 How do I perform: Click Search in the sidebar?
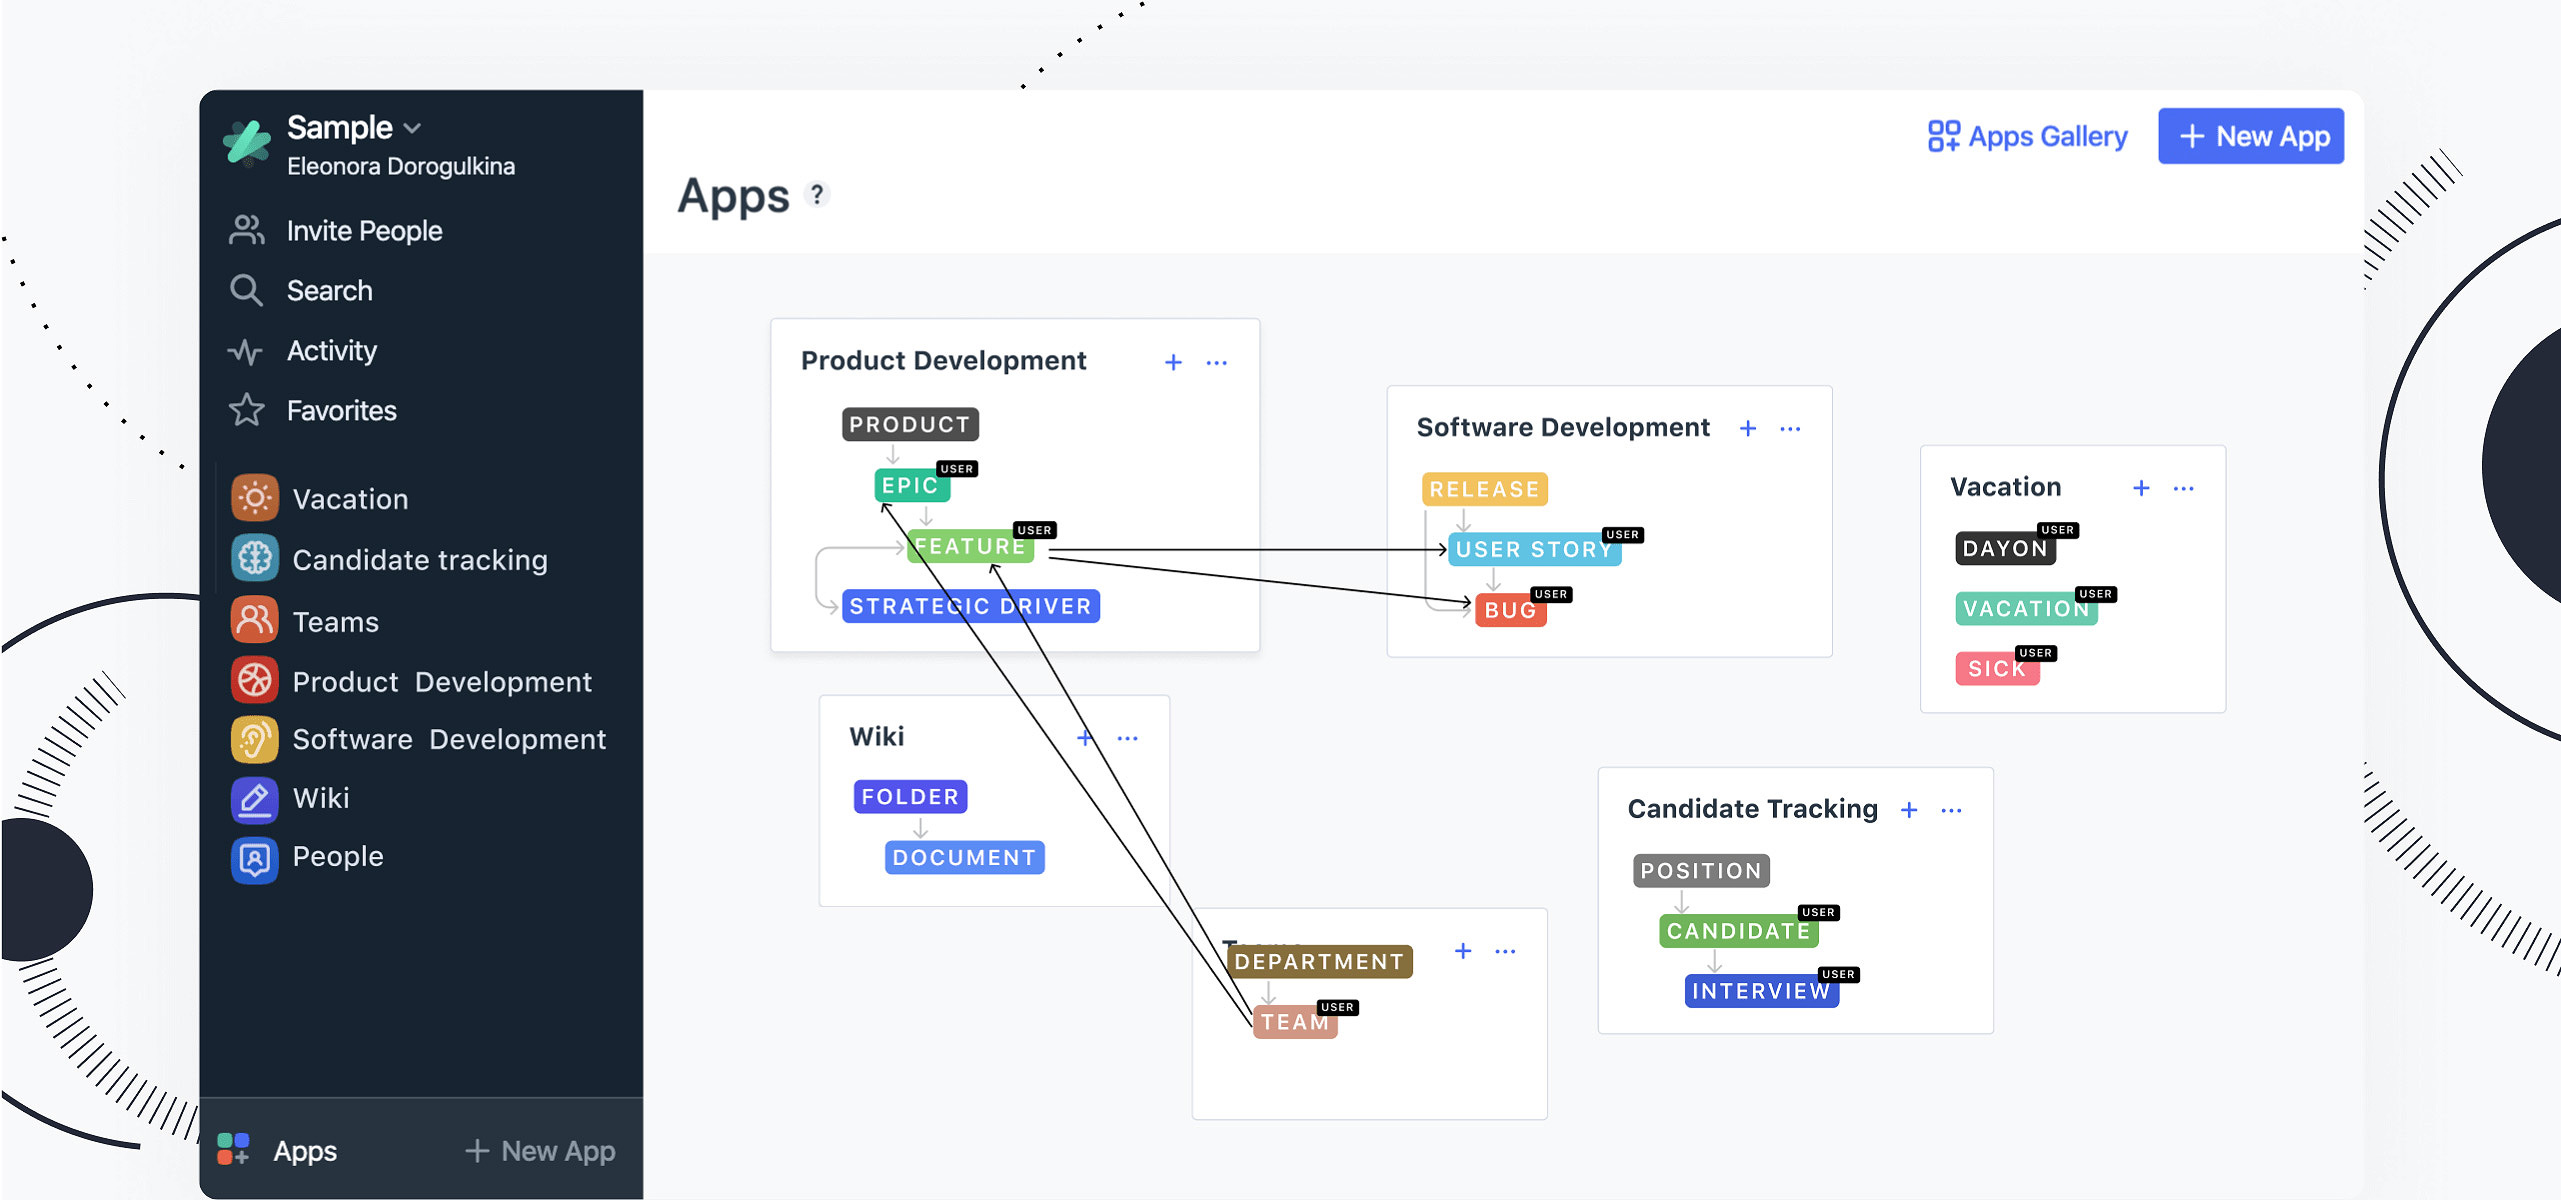point(329,291)
